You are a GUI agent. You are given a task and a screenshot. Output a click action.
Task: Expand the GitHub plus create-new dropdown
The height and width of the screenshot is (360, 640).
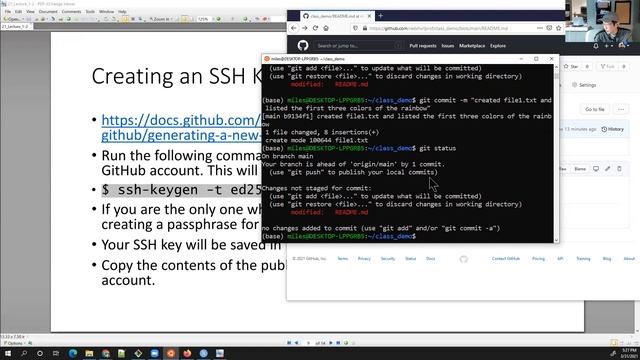click(608, 46)
